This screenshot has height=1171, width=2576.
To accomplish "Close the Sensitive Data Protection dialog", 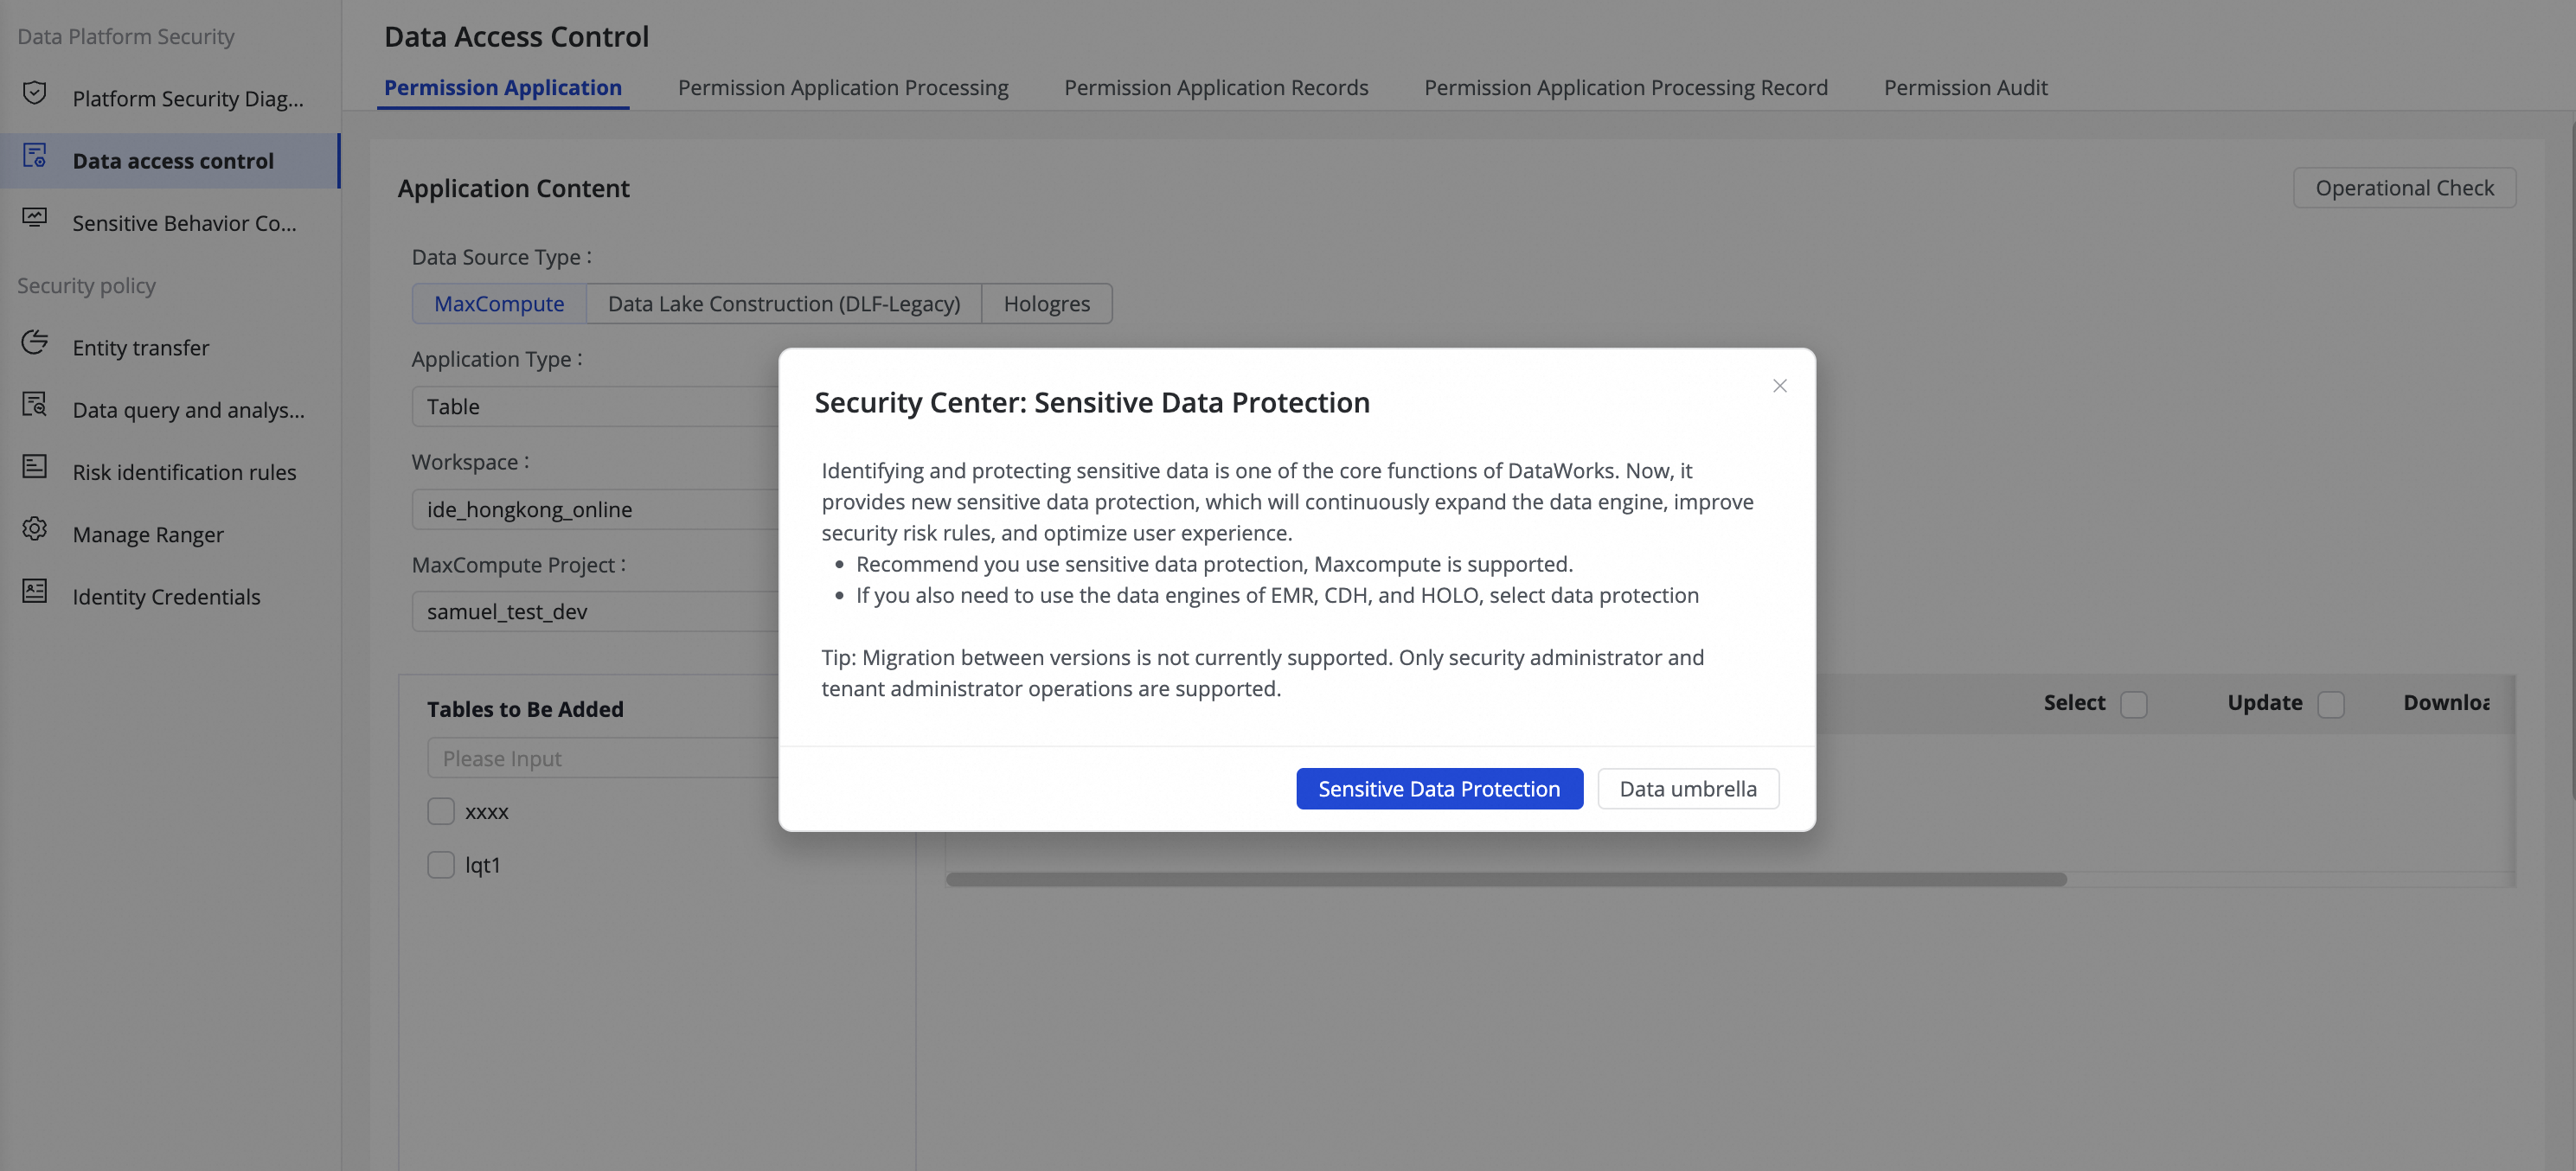I will (1779, 386).
